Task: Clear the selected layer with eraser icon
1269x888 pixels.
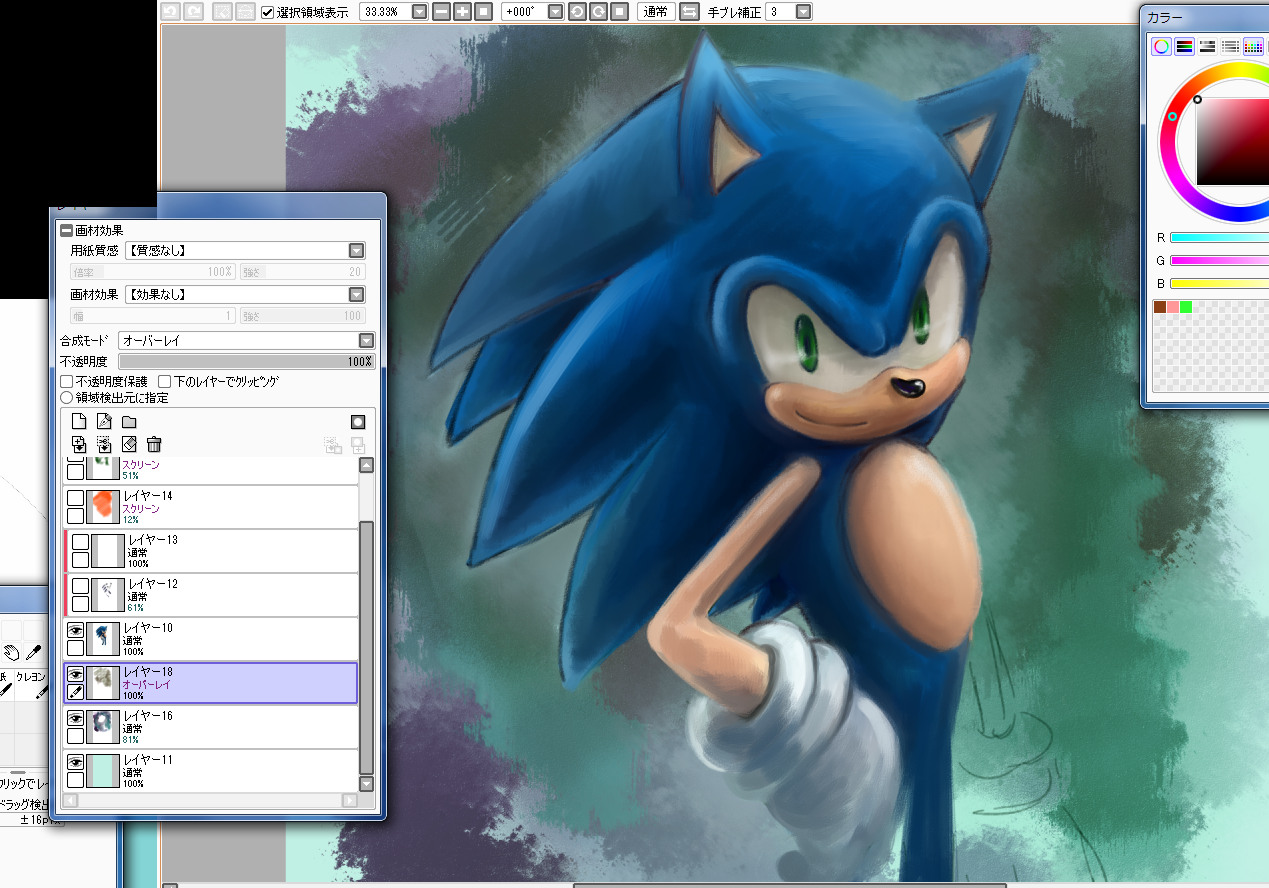Action: [129, 444]
